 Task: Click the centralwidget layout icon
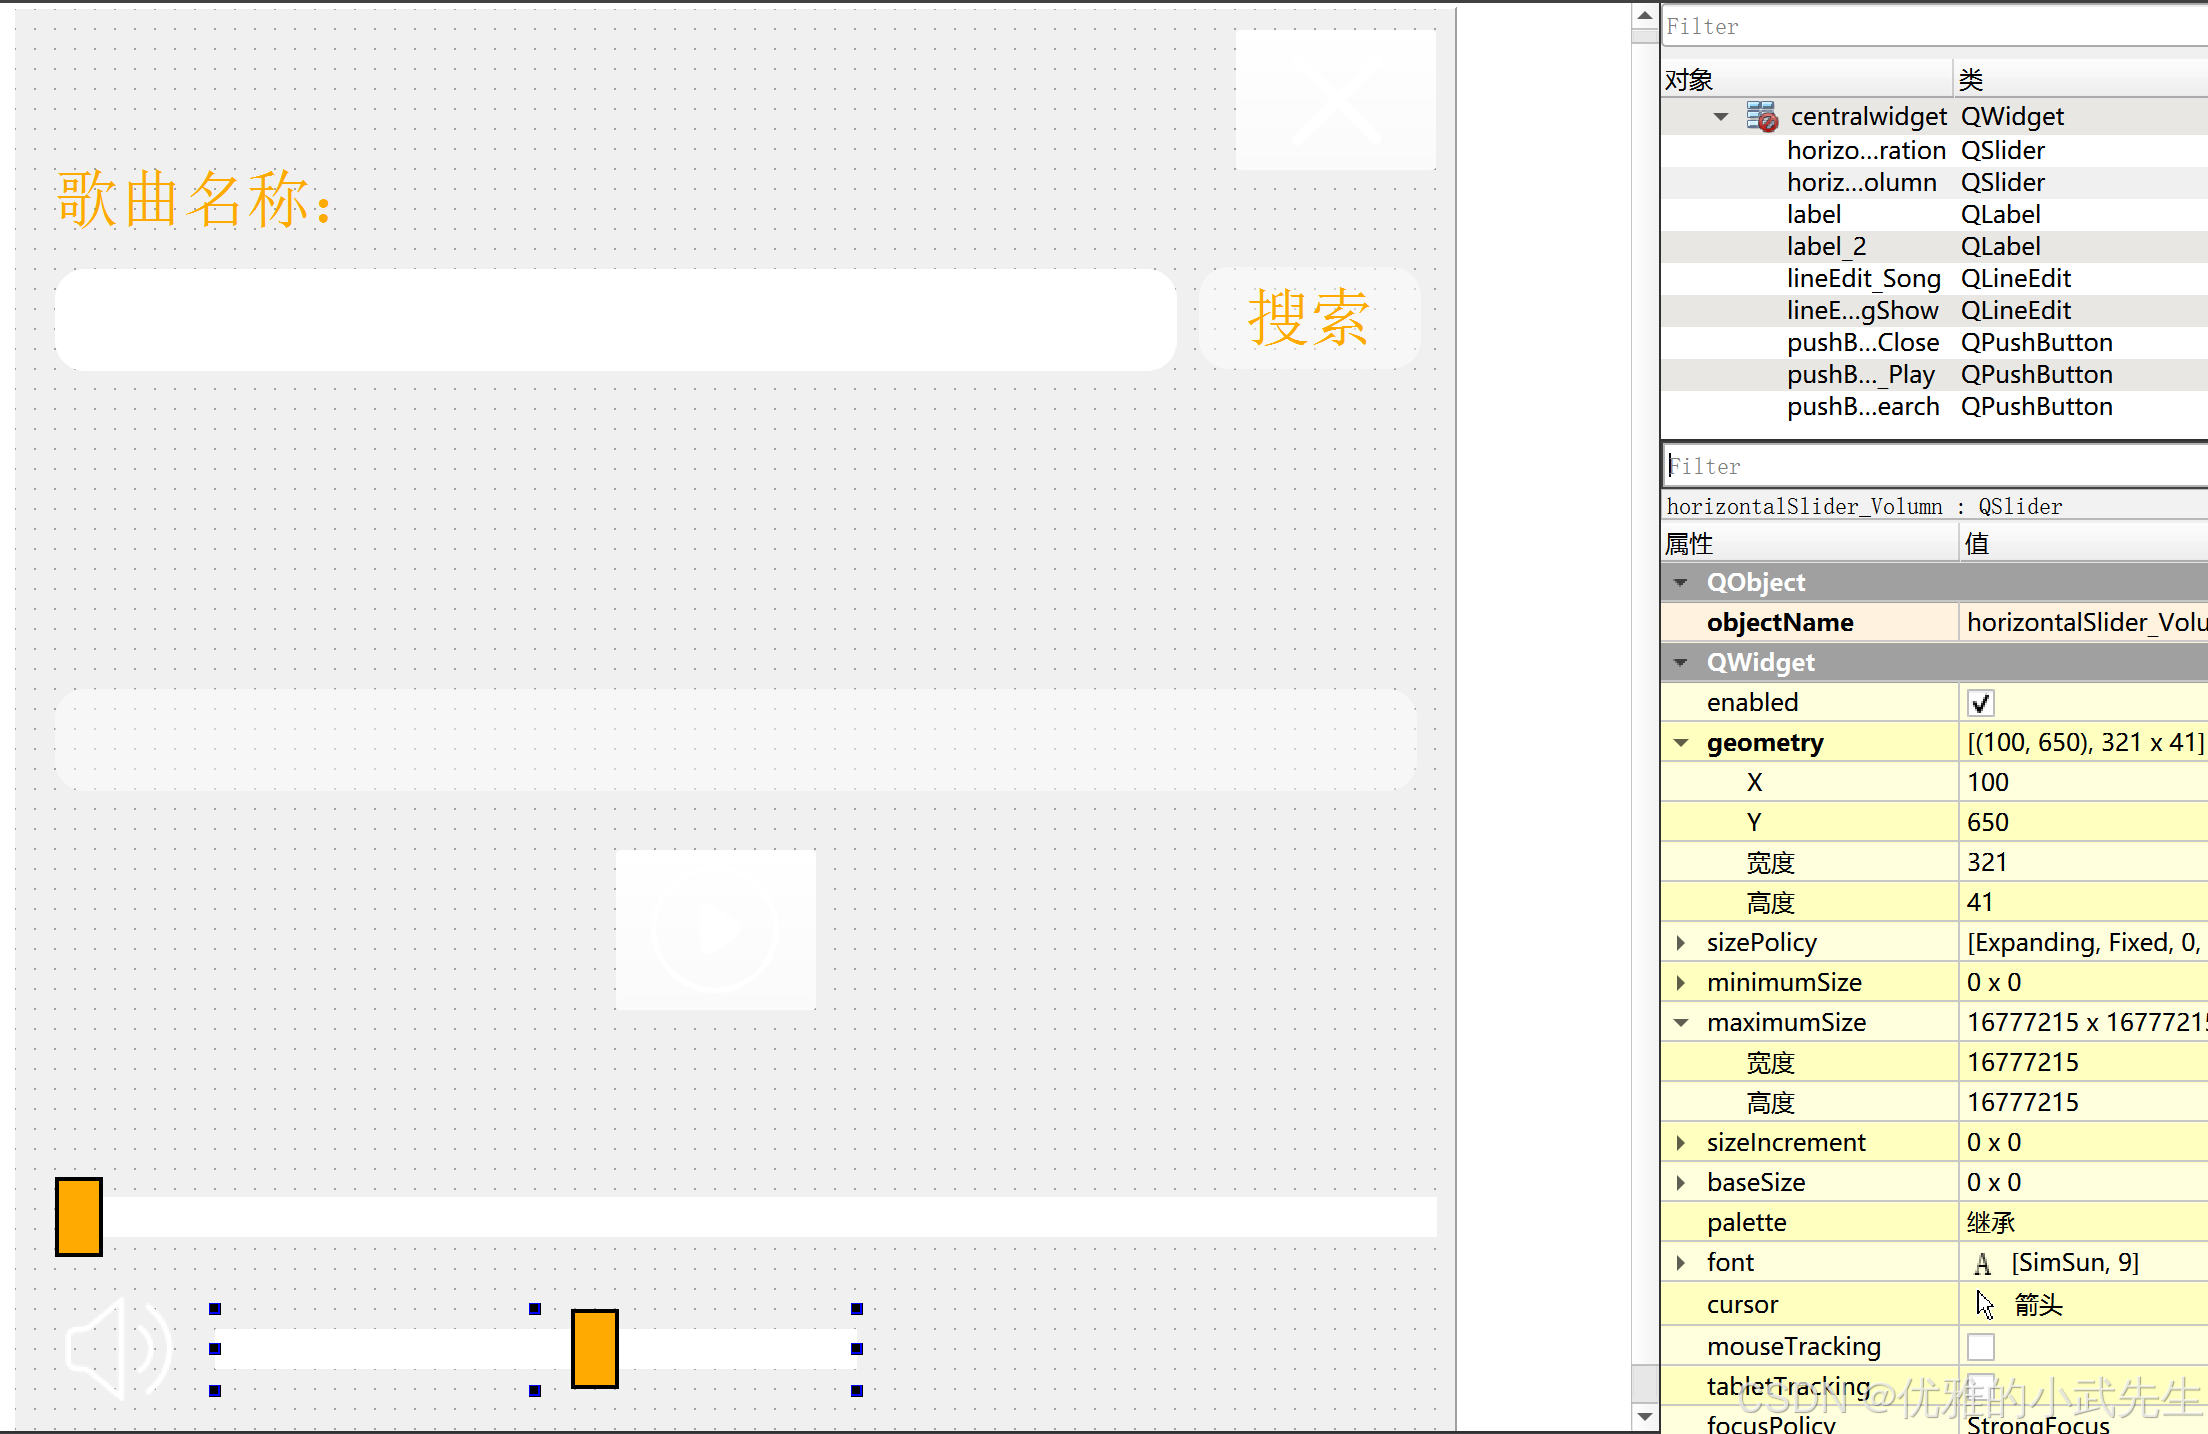point(1762,117)
